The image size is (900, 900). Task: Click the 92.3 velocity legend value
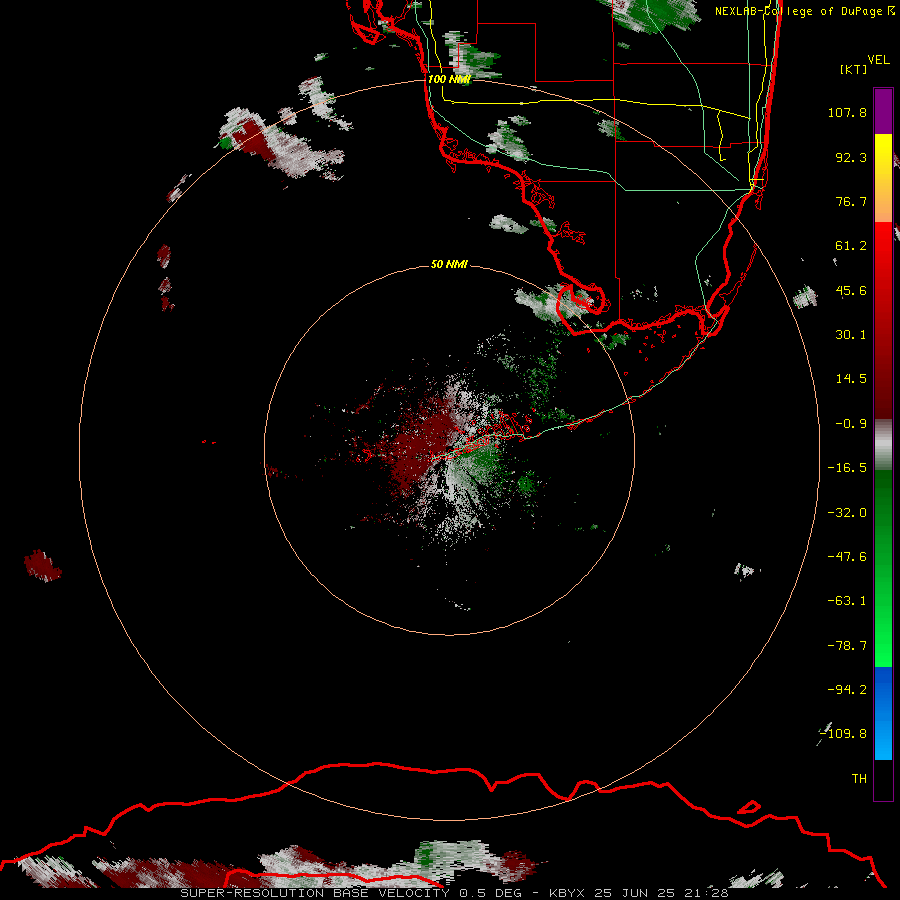(x=851, y=157)
